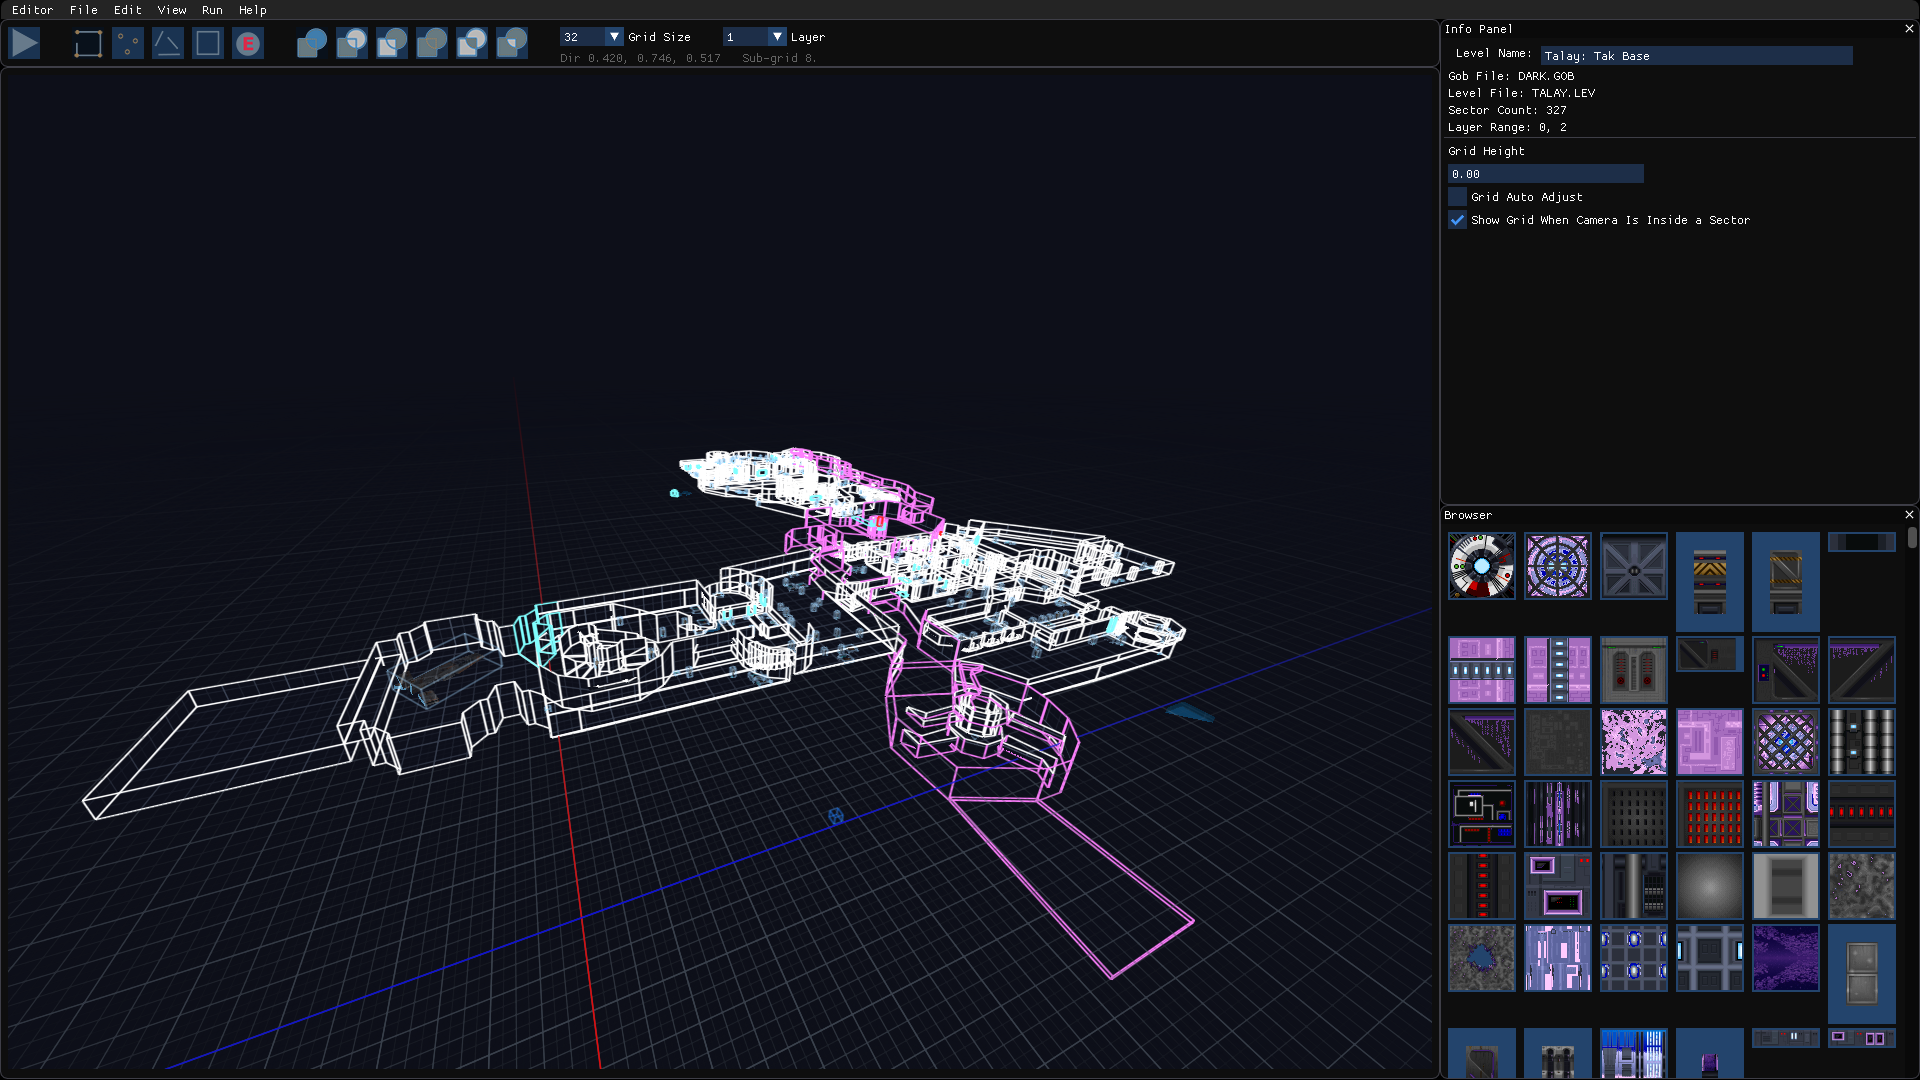Click the 'Level File: TALAY.LEV' text
The width and height of the screenshot is (1920, 1080).
point(1521,93)
